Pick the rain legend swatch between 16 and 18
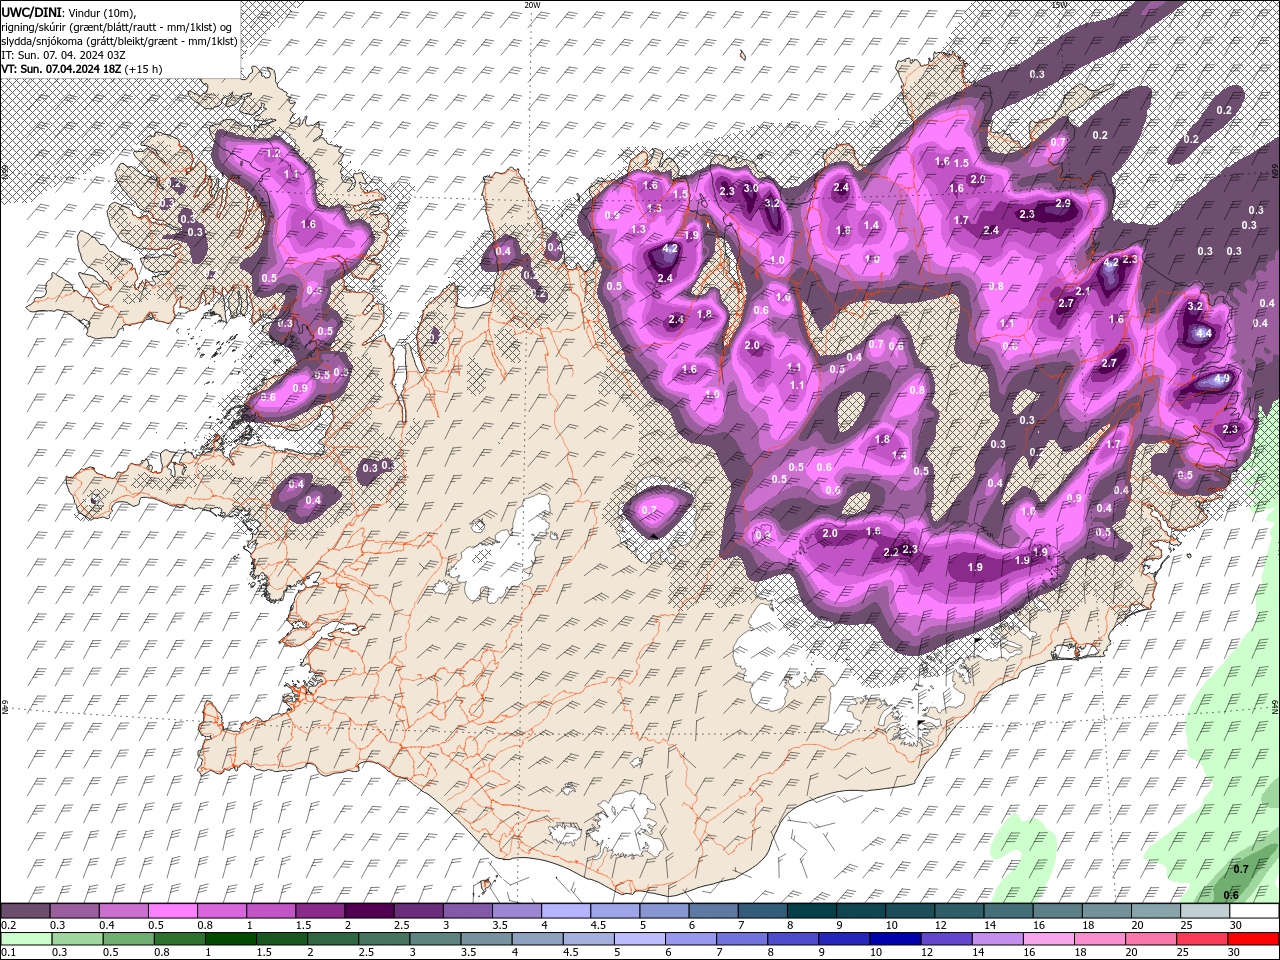 pyautogui.click(x=1048, y=939)
